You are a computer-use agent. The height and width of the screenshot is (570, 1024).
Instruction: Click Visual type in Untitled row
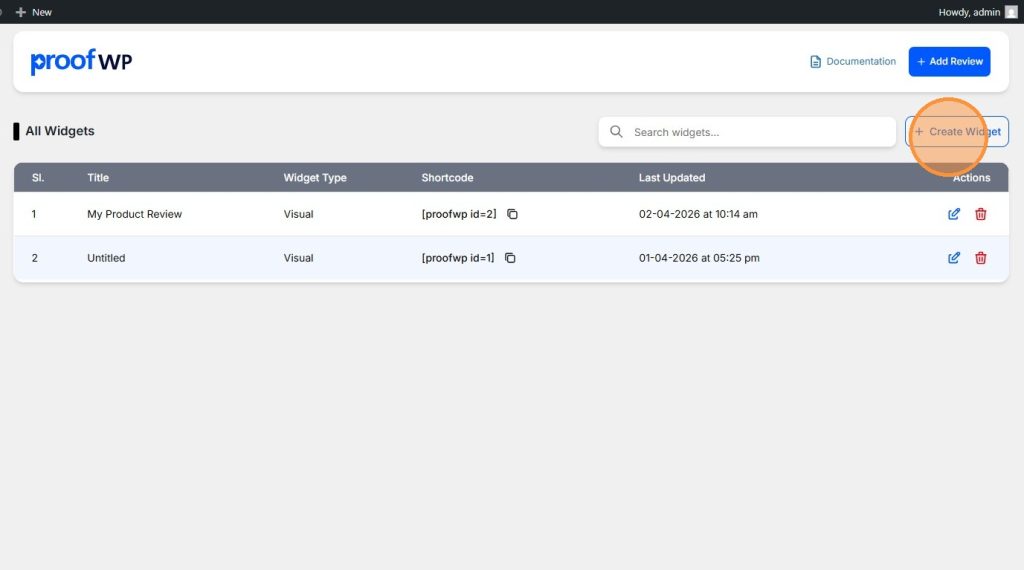(298, 258)
